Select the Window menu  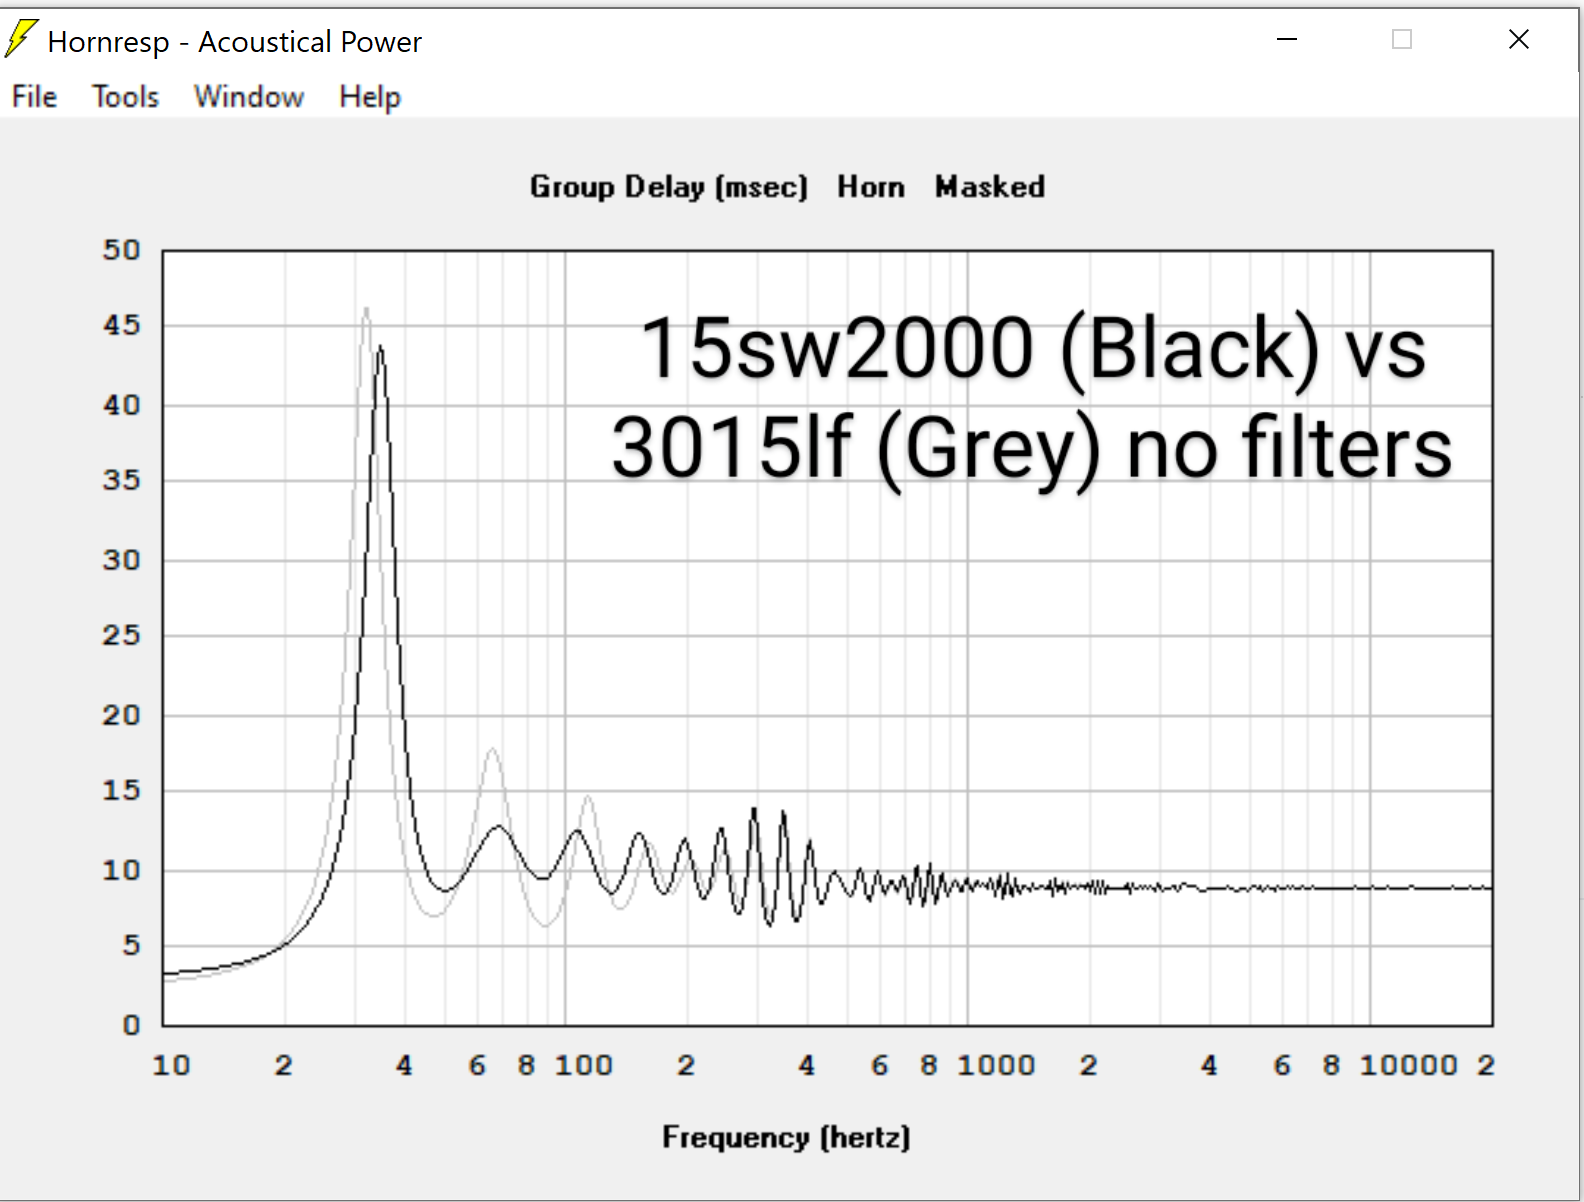(248, 97)
